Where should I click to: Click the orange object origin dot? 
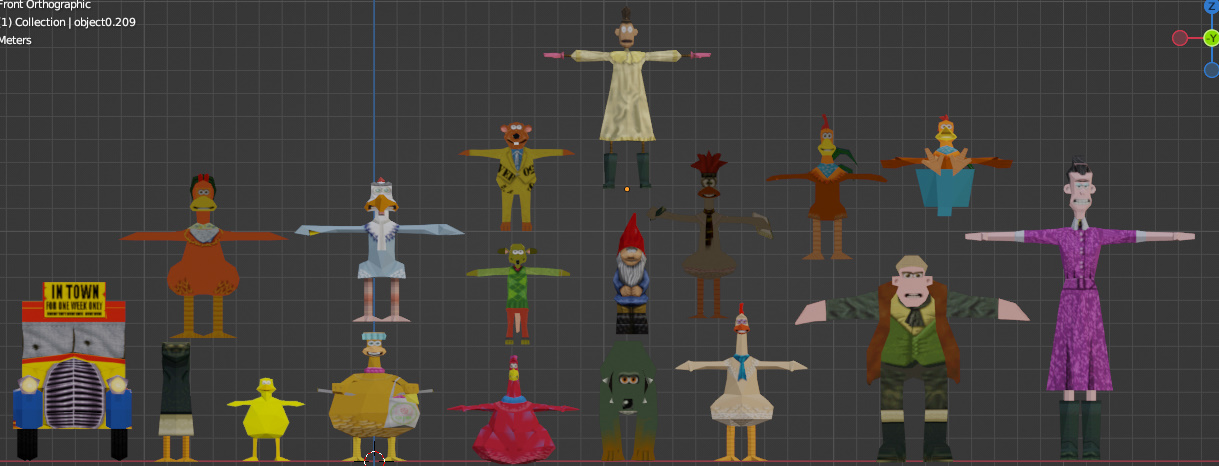[x=627, y=188]
